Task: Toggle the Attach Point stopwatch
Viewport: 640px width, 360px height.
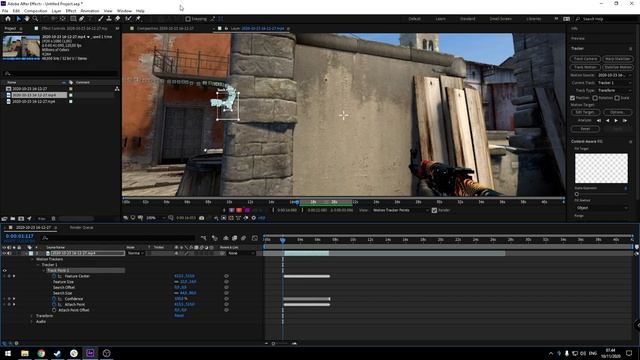Action: [54, 304]
